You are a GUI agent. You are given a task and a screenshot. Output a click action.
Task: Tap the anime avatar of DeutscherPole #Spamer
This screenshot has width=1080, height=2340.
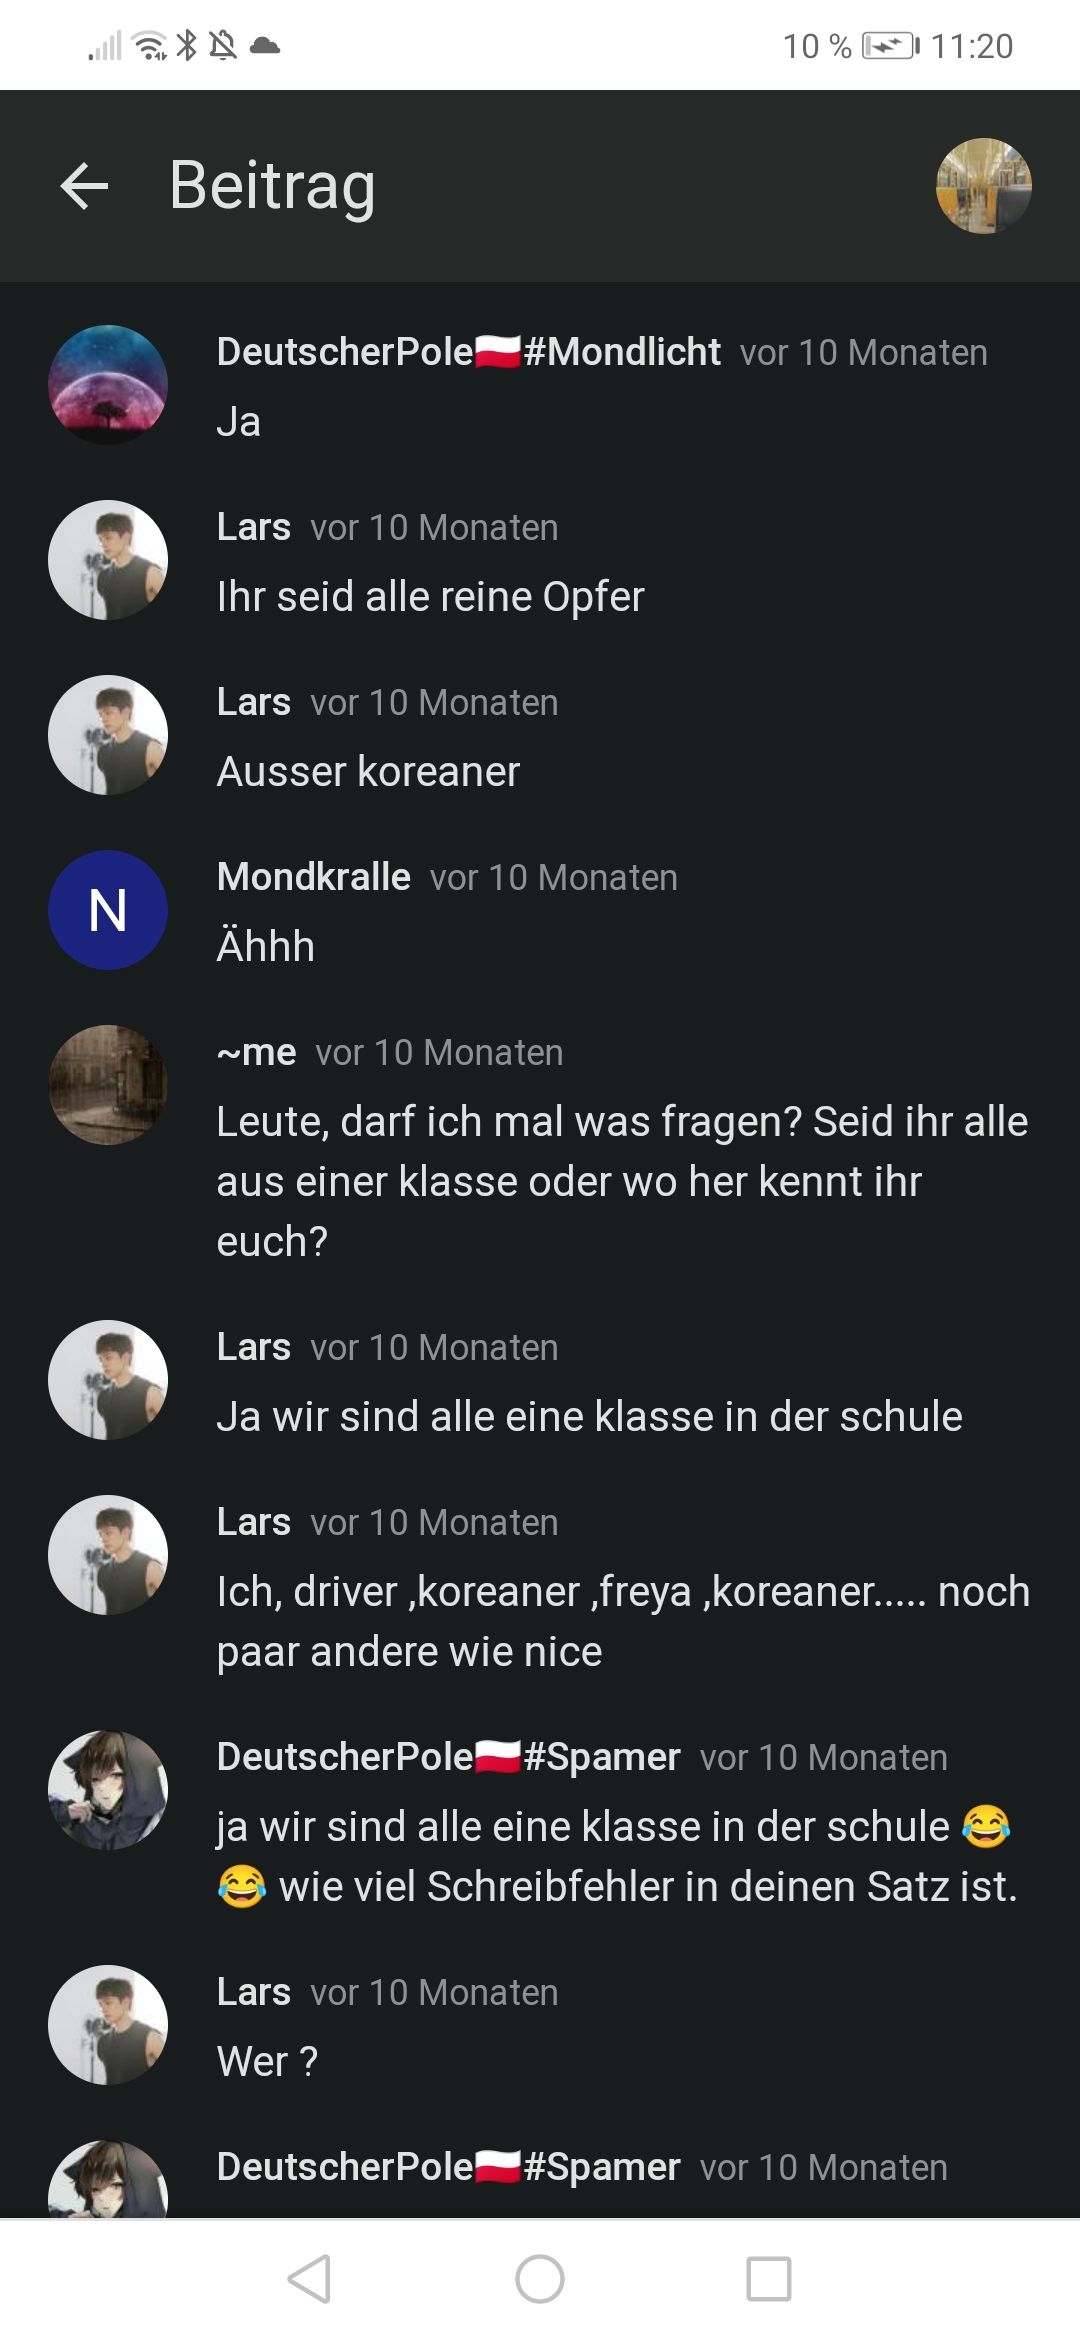pyautogui.click(x=108, y=1790)
